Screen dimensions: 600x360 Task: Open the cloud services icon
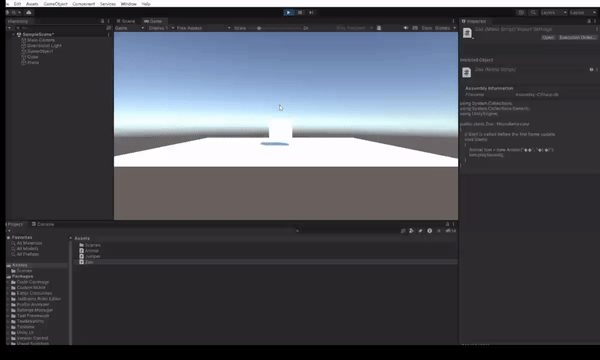(x=29, y=13)
